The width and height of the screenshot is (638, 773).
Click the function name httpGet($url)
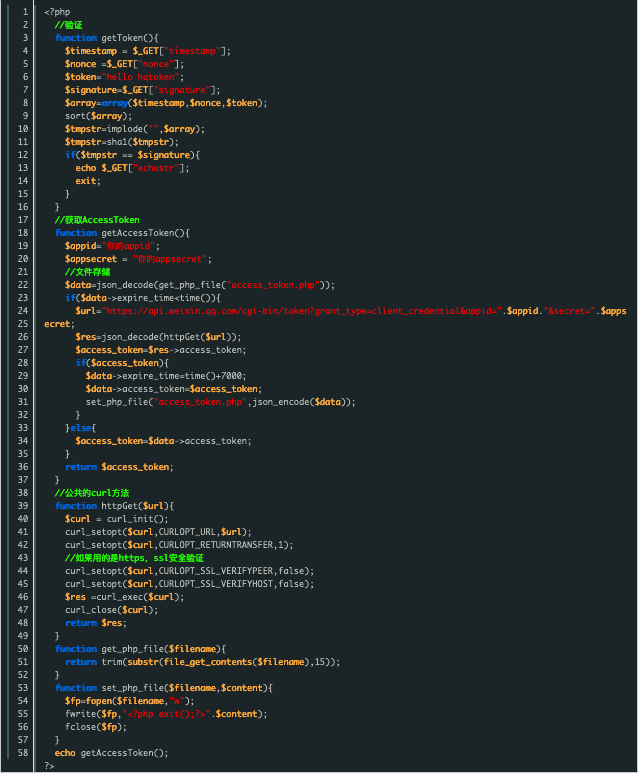135,506
